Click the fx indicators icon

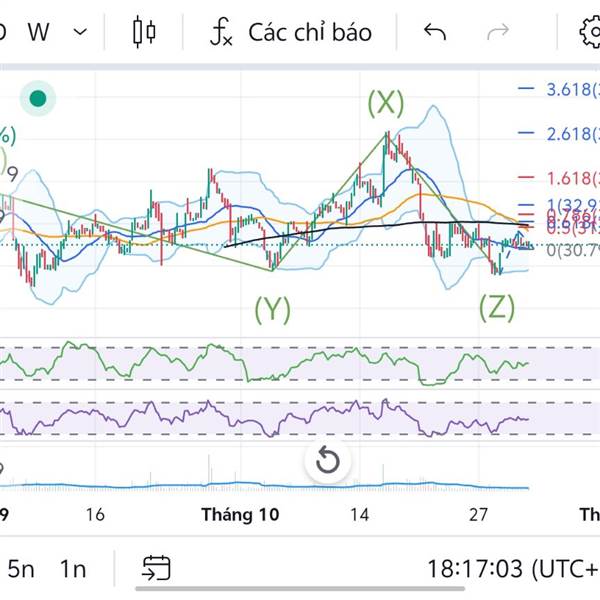pyautogui.click(x=221, y=32)
